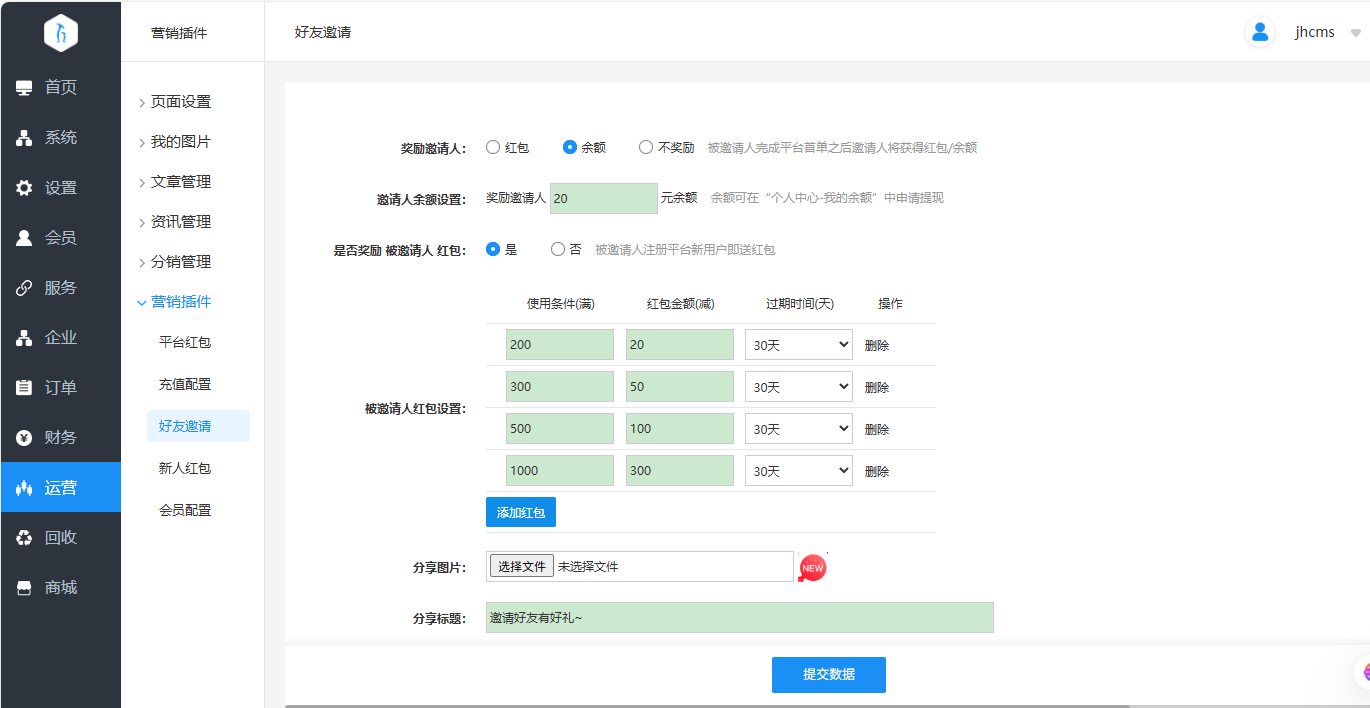Select the 不奖励 radio button
The height and width of the screenshot is (708, 1370).
[x=646, y=147]
